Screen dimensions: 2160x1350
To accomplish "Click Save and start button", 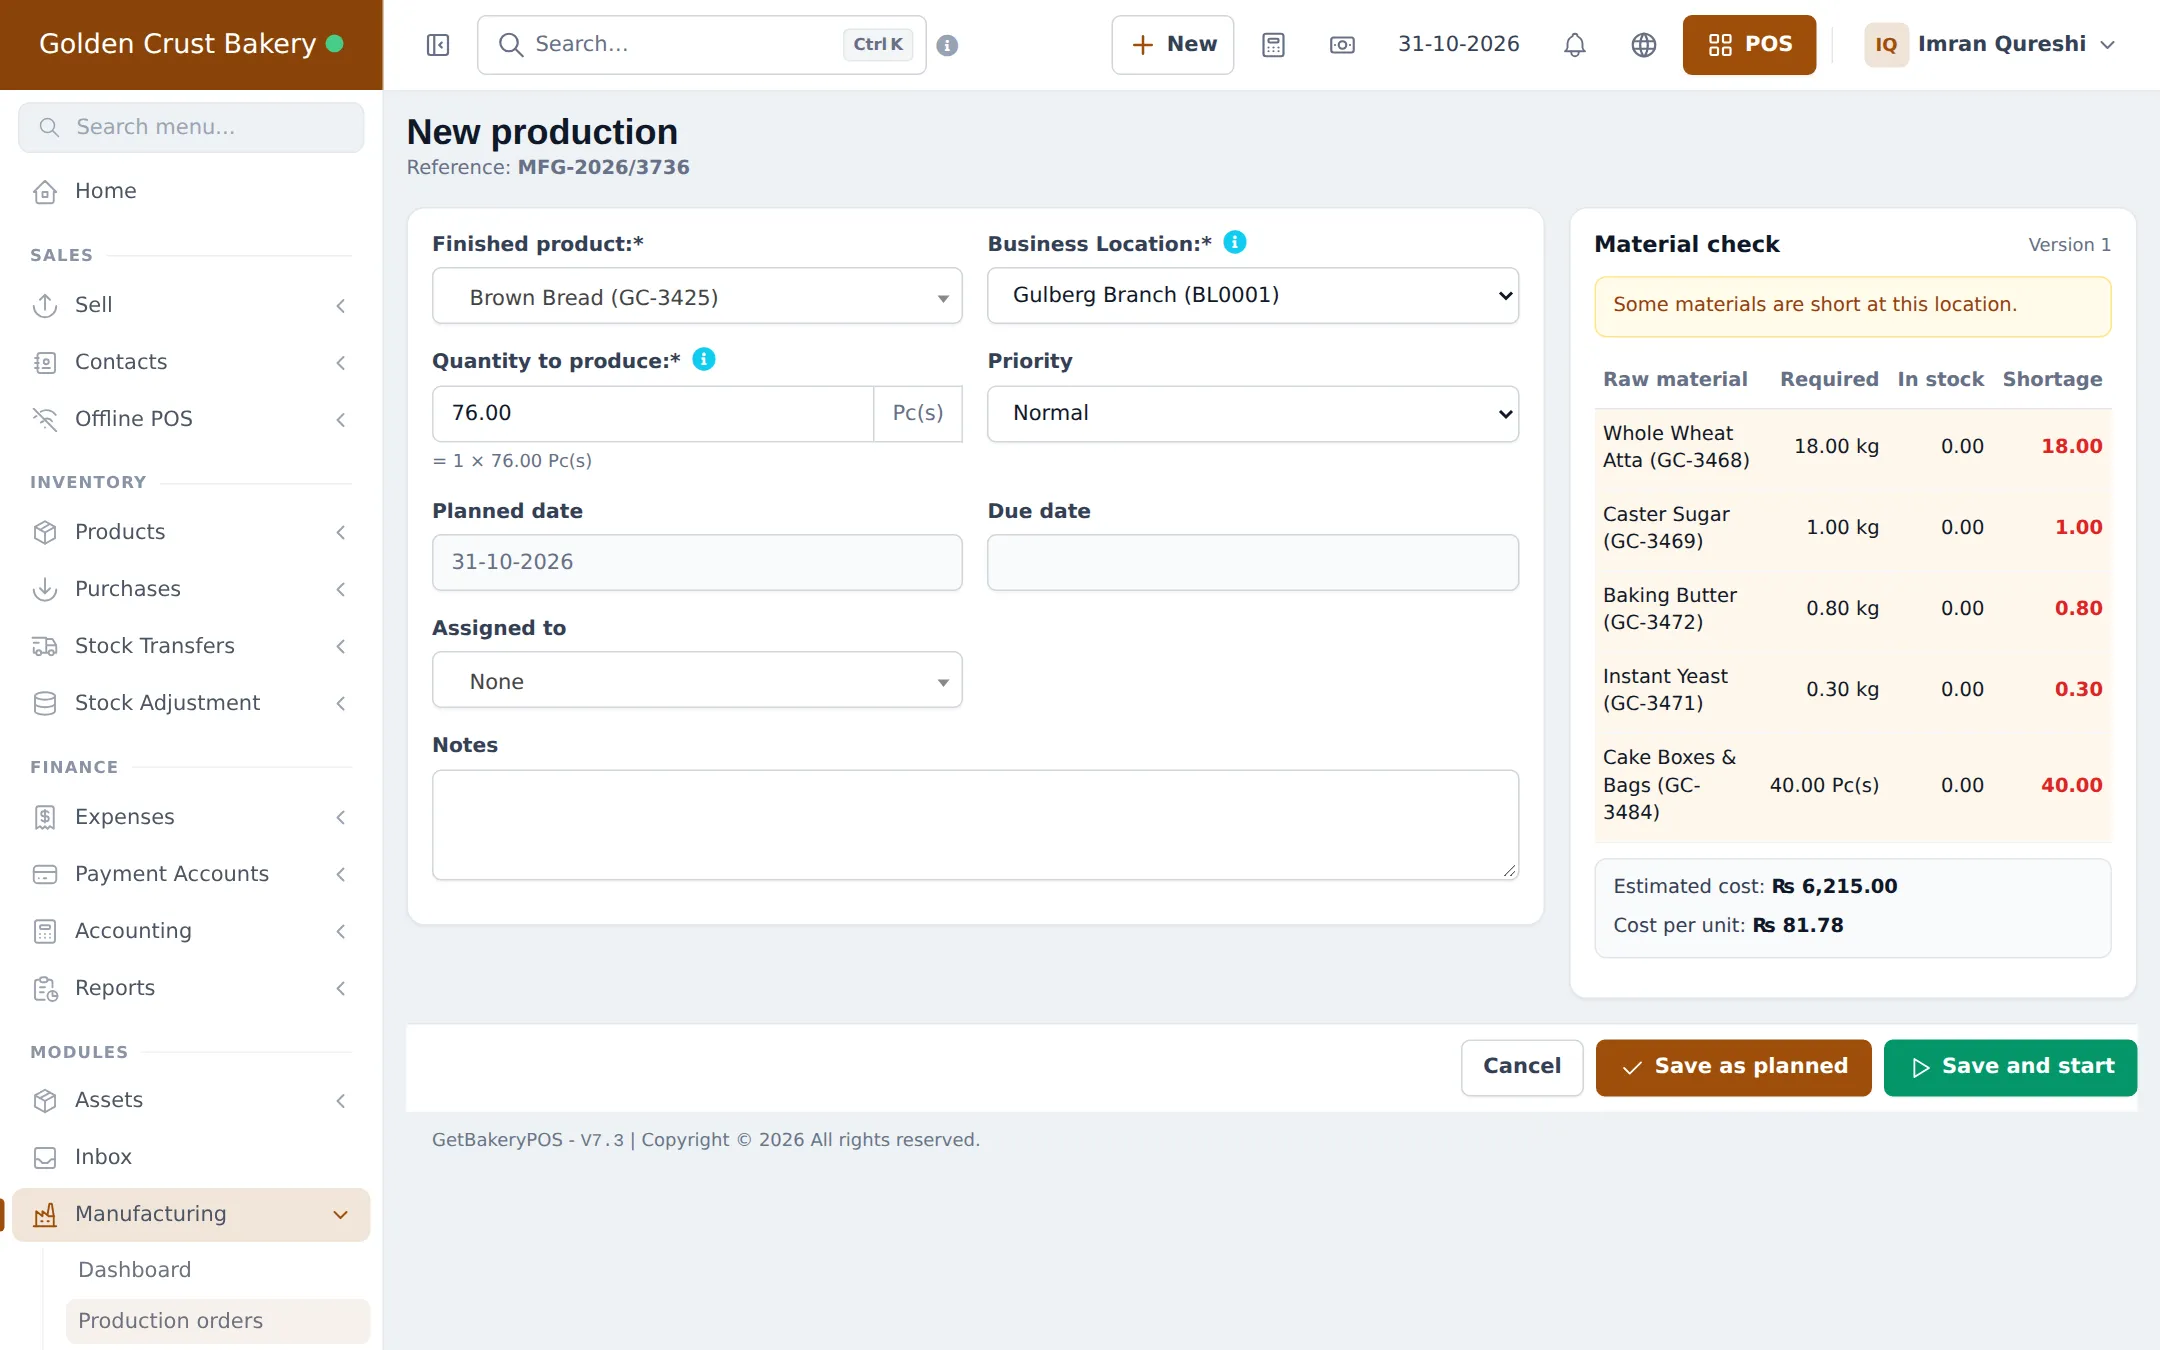I will click(2011, 1067).
